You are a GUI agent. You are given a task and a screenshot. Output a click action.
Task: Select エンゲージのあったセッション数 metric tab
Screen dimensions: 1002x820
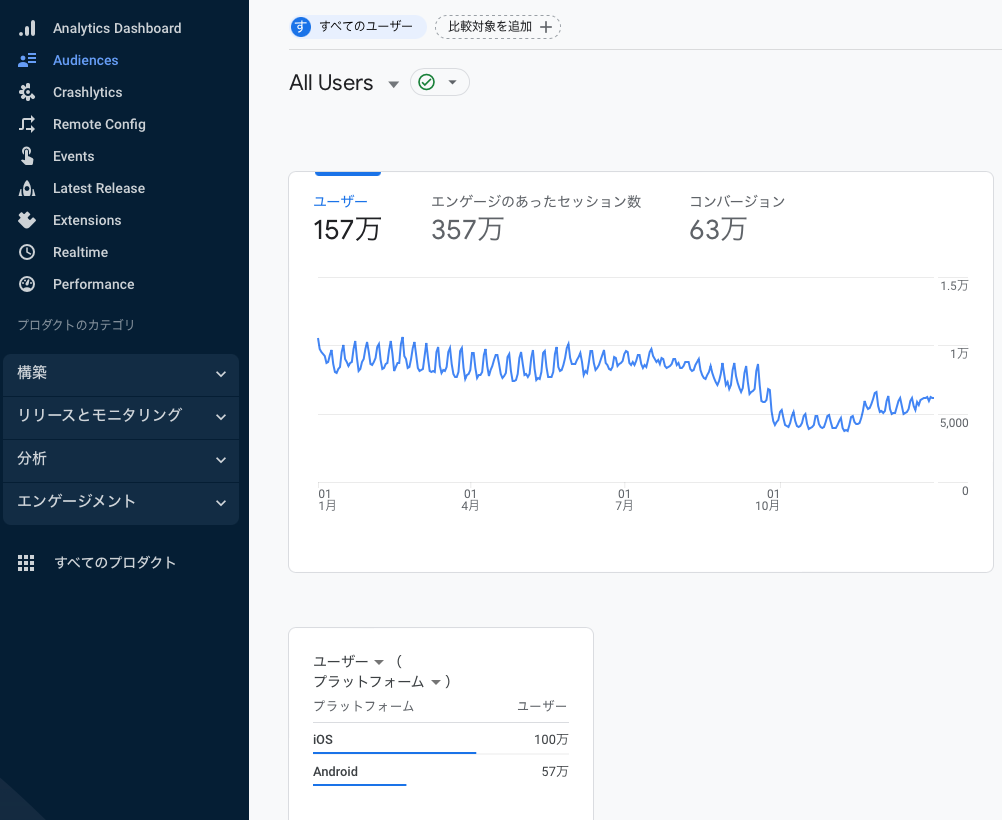(x=536, y=219)
